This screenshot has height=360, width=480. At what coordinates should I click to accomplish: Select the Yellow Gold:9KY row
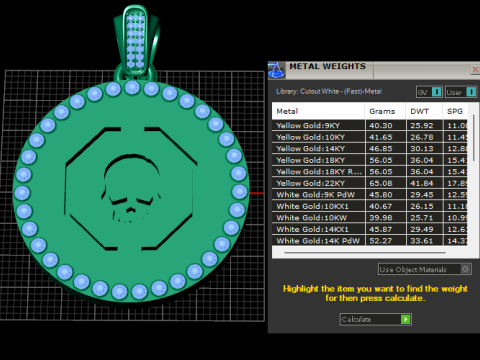[370, 125]
